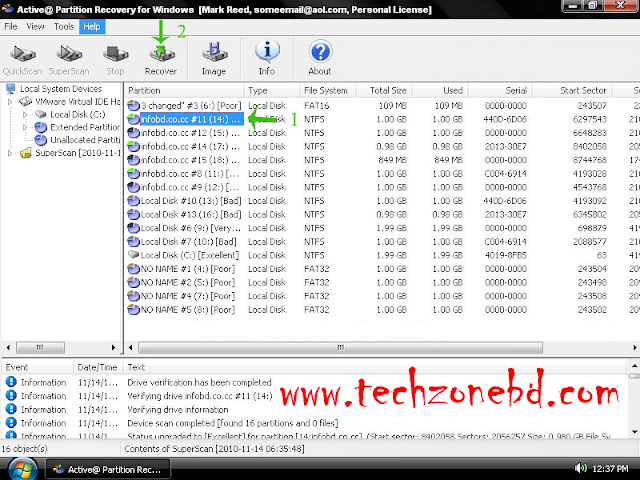The image size is (640, 480).
Task: Sort by the File System column header
Action: (328, 90)
